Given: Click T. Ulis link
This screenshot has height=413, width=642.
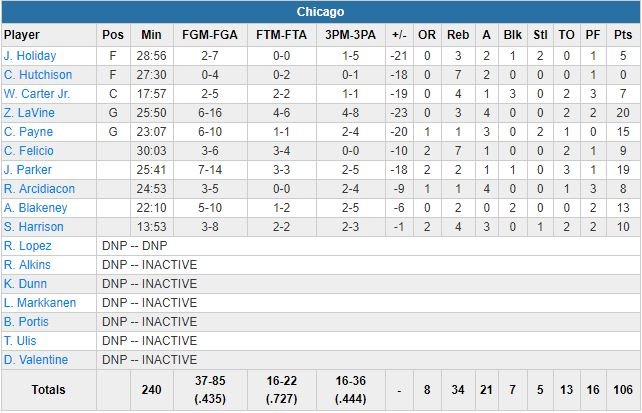Looking at the screenshot, I should coord(20,341).
